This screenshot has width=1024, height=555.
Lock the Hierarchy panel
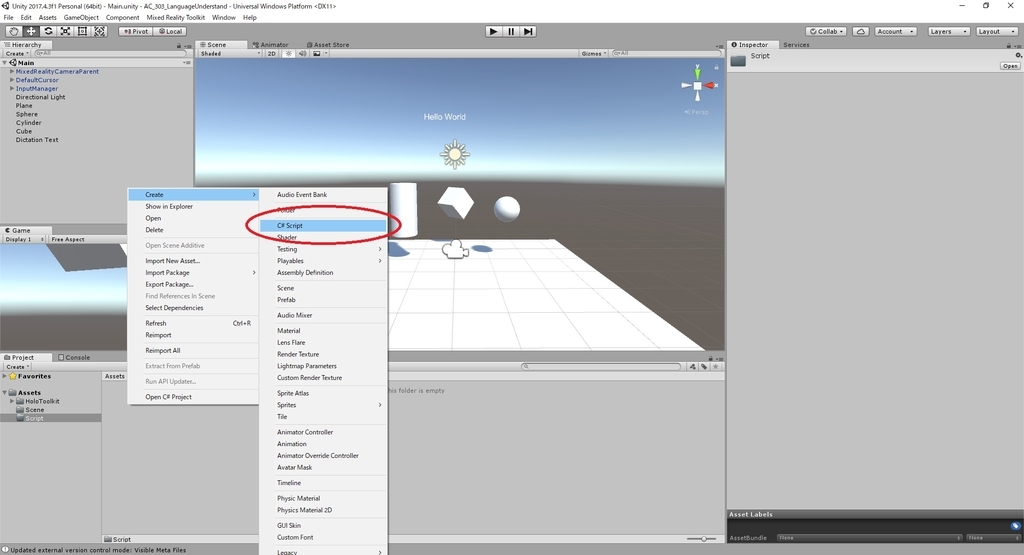179,46
